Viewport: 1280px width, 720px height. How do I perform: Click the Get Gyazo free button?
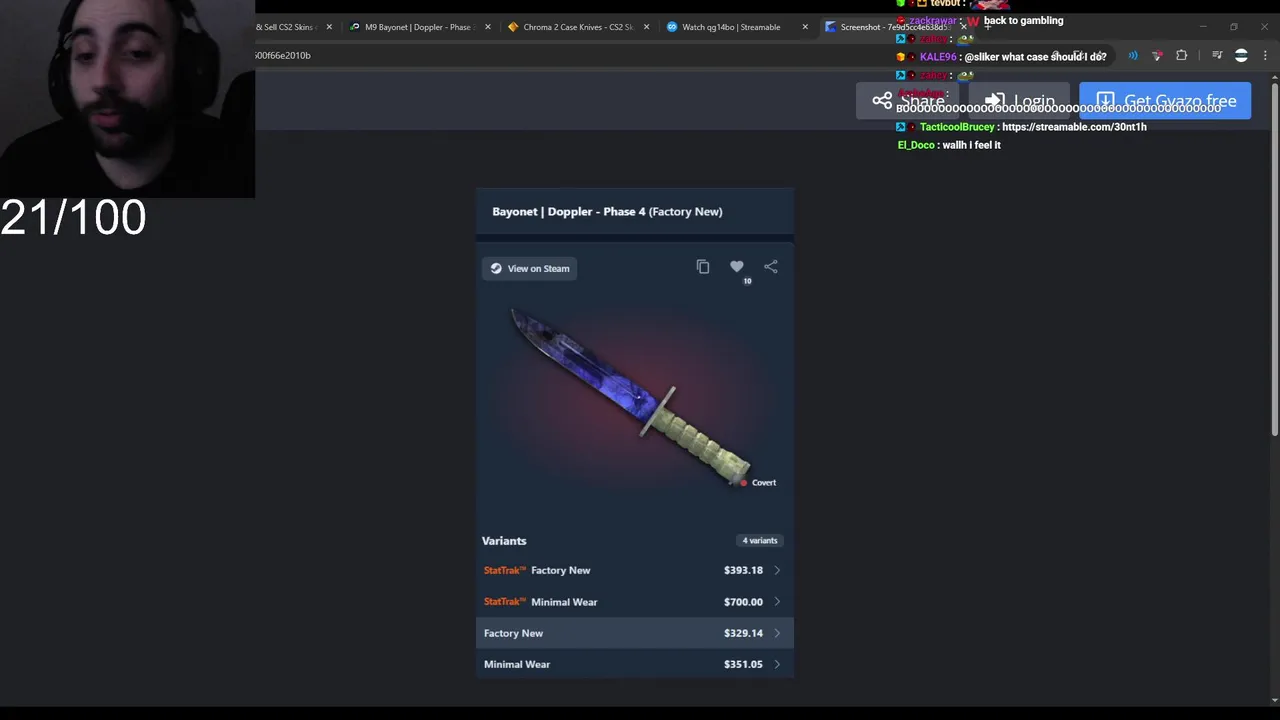point(1165,101)
